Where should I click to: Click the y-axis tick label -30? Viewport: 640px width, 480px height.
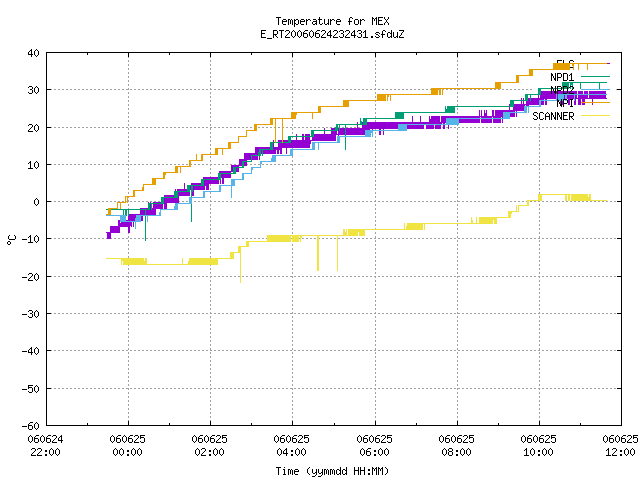click(31, 314)
